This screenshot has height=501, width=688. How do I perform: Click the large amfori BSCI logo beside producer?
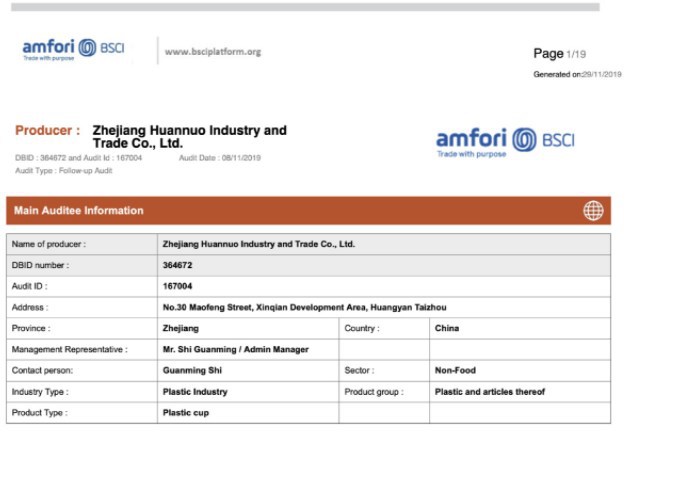click(x=505, y=142)
